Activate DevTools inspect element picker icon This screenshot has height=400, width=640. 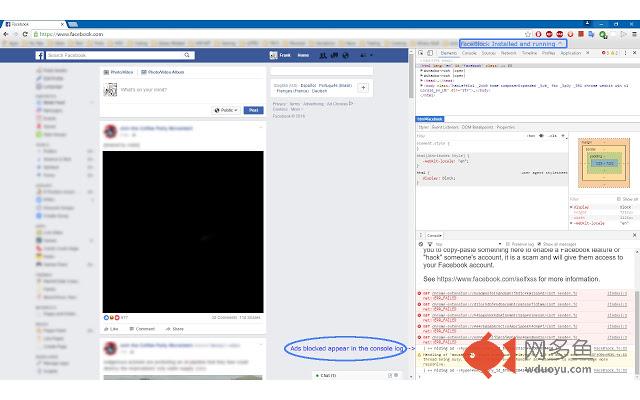[421, 53]
